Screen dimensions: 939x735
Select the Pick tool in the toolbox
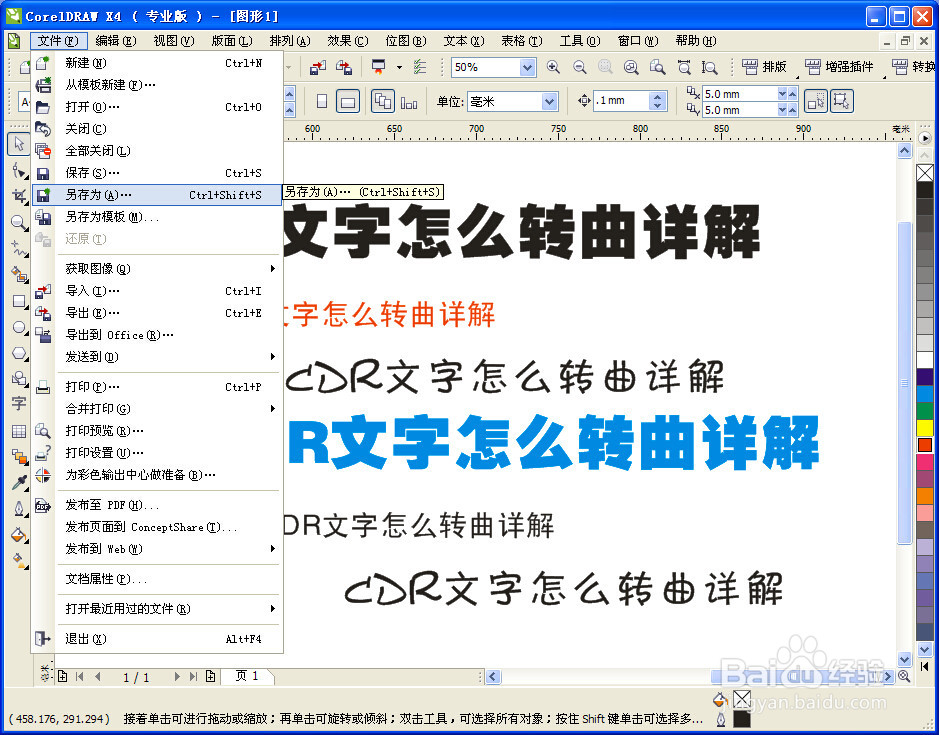click(x=19, y=144)
